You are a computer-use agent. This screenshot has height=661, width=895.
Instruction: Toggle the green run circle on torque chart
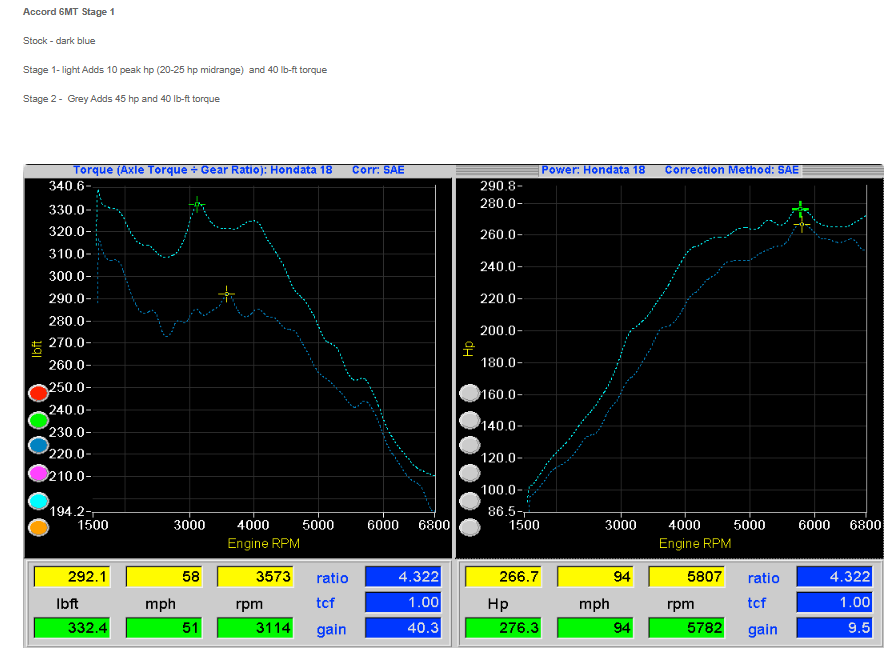coord(38,420)
